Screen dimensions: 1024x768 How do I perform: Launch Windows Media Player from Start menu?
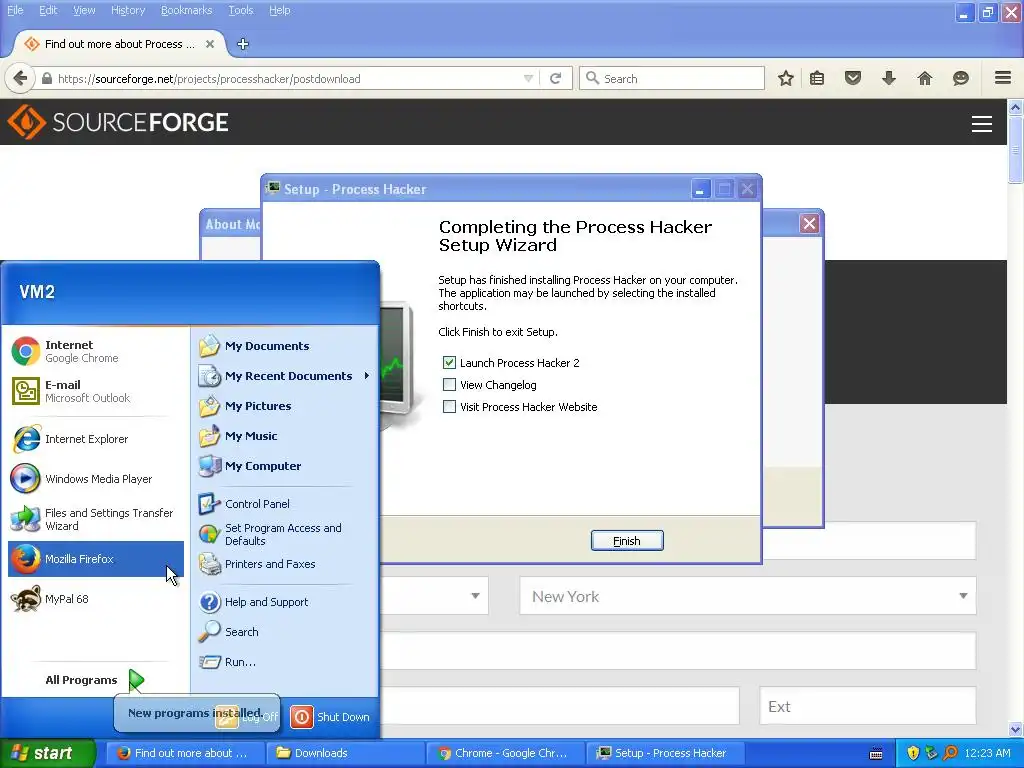[96, 479]
